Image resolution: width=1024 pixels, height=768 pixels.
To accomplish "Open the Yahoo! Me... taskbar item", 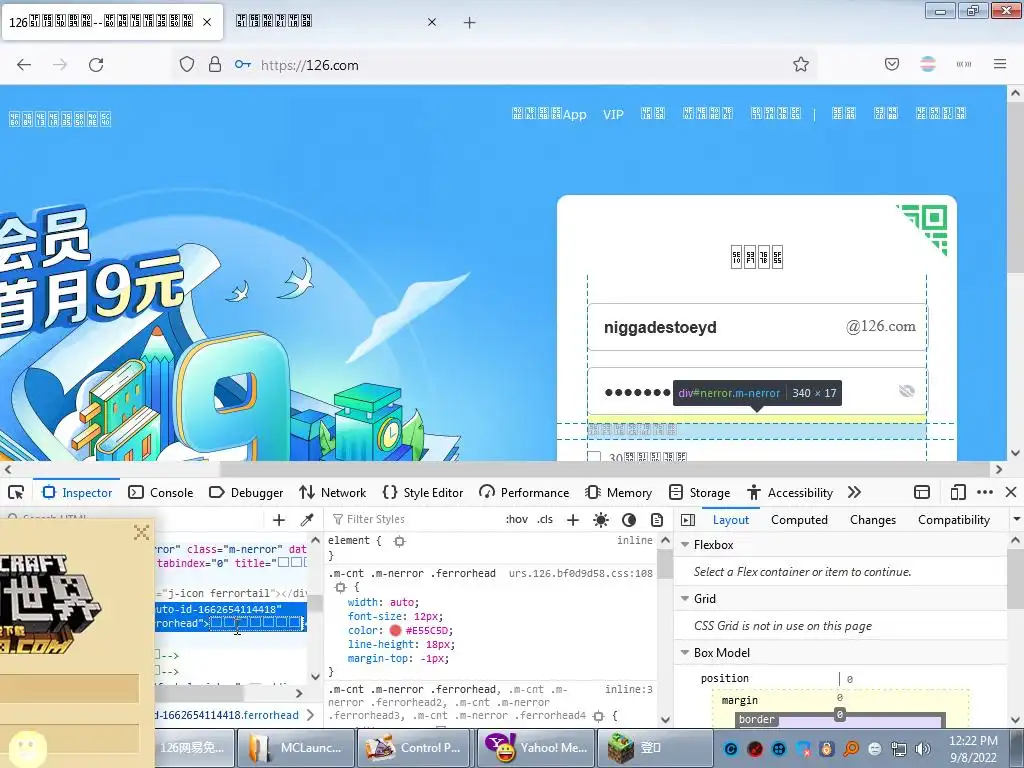I will coord(537,748).
